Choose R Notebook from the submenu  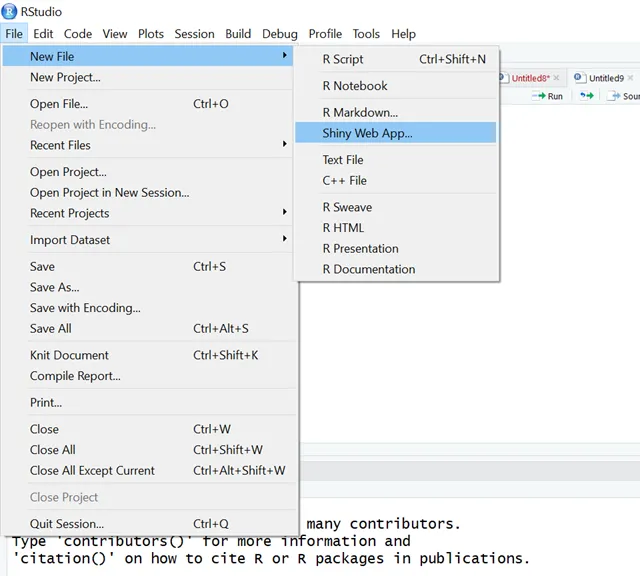click(396, 86)
